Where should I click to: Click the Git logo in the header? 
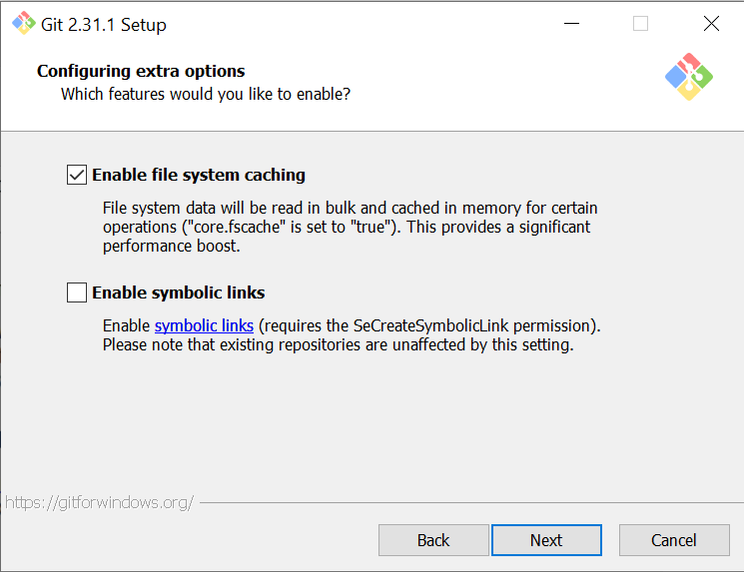(x=689, y=77)
